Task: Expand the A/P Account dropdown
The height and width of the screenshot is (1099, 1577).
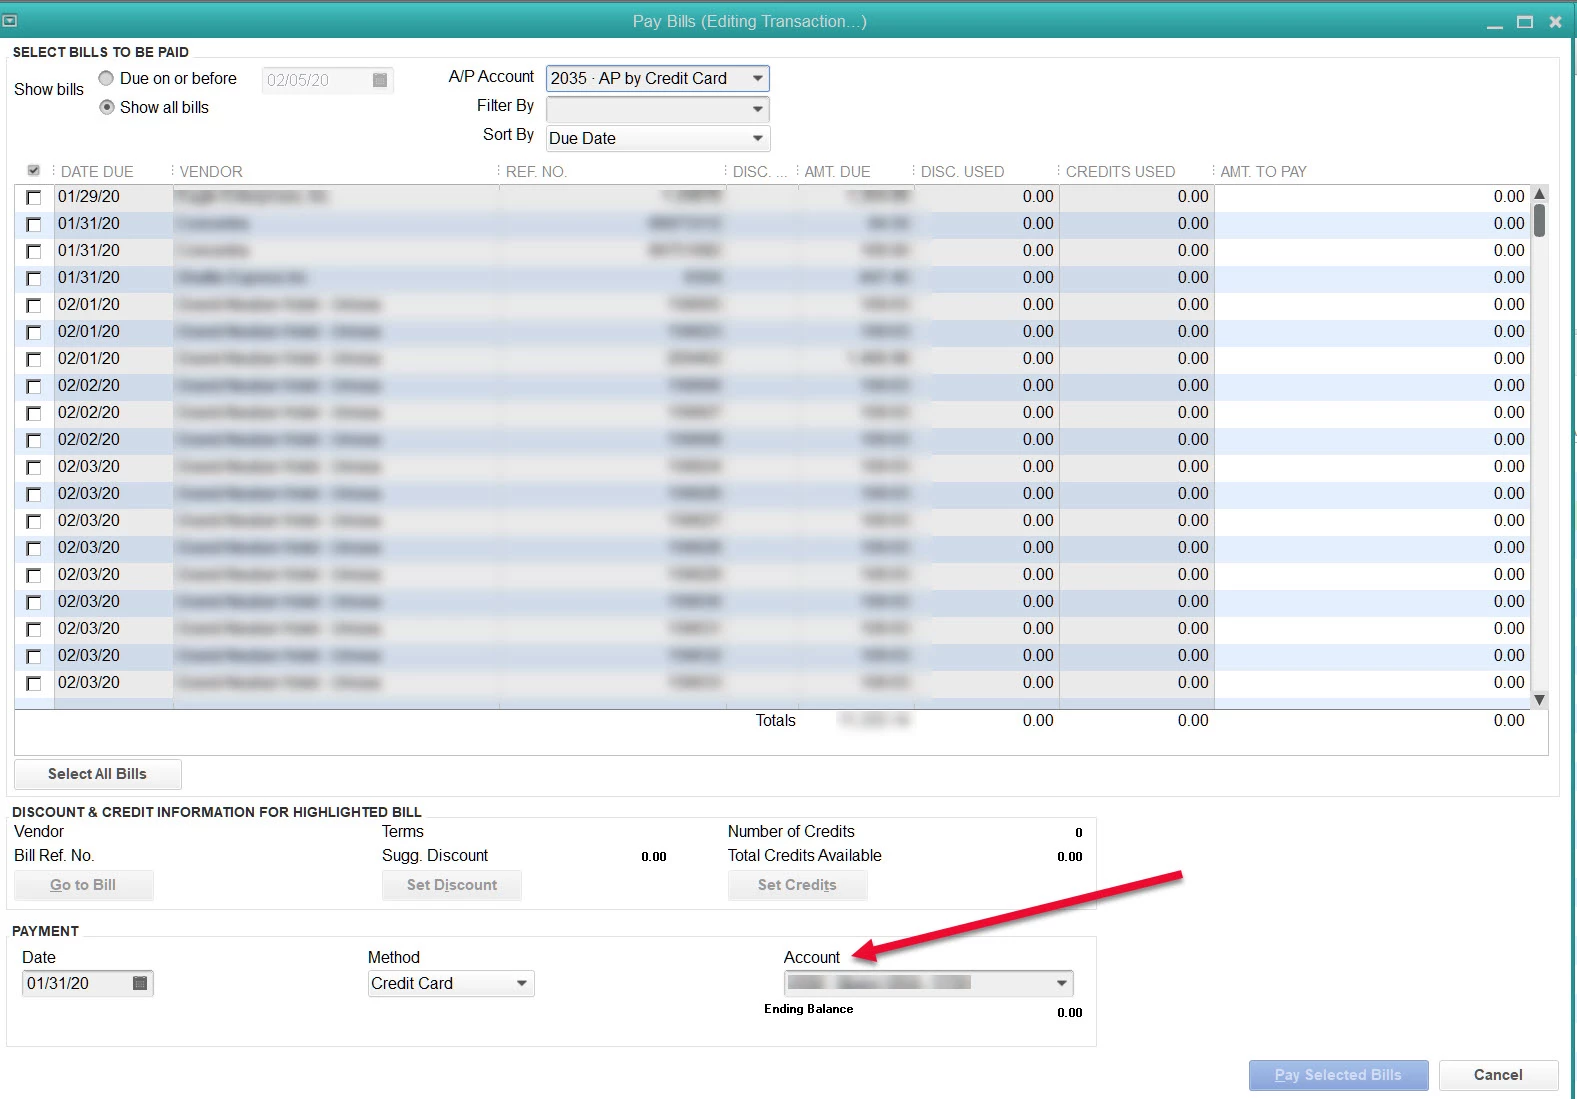Action: 758,78
